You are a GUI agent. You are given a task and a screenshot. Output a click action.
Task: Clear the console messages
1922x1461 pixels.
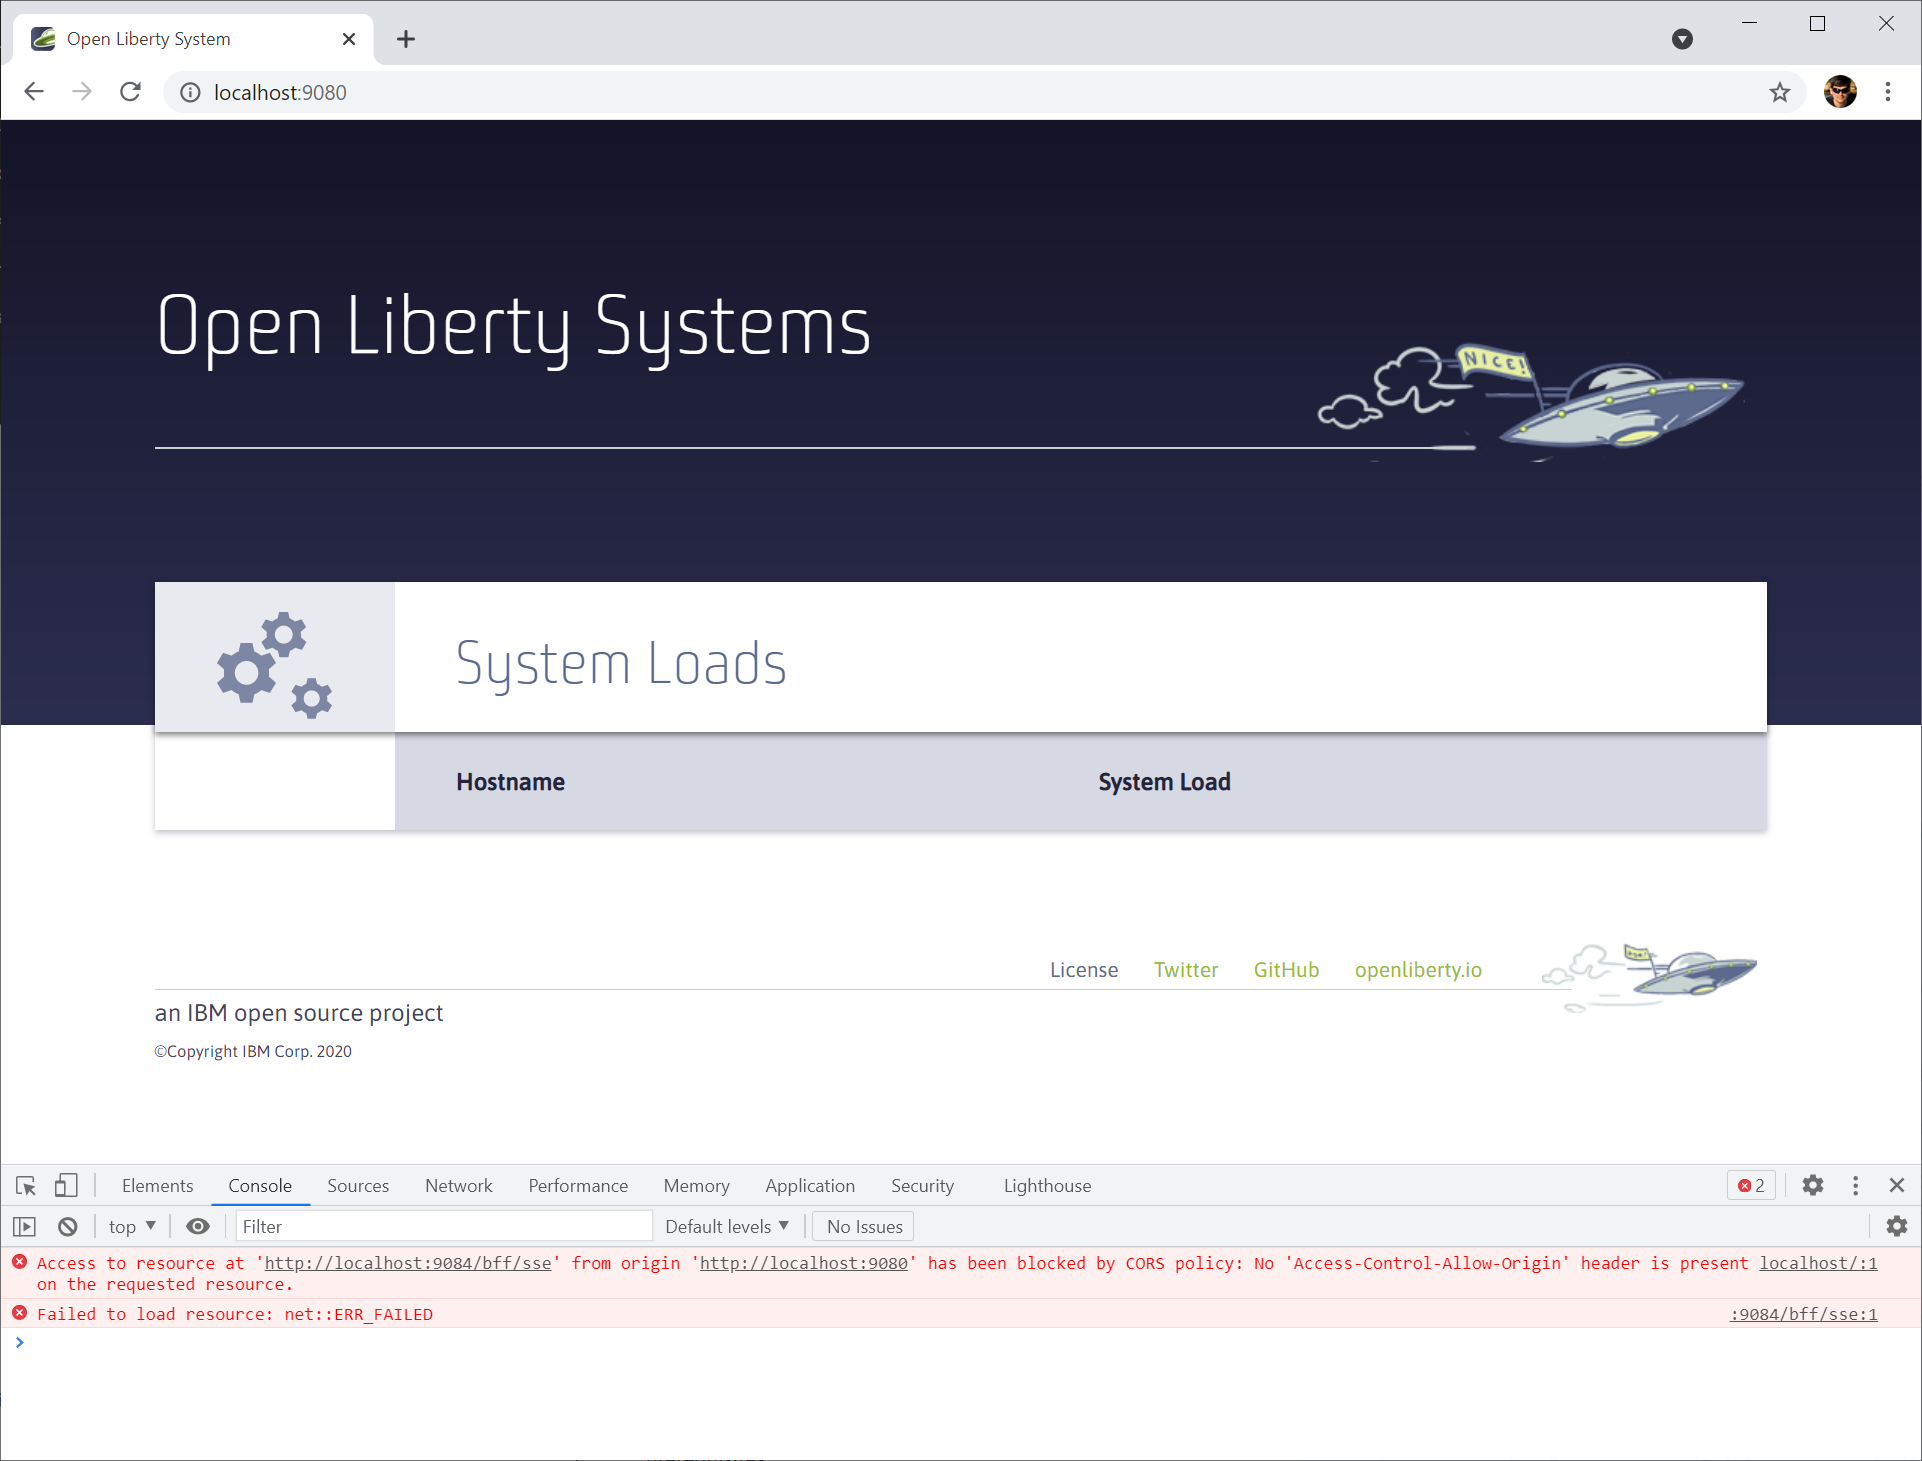tap(68, 1227)
